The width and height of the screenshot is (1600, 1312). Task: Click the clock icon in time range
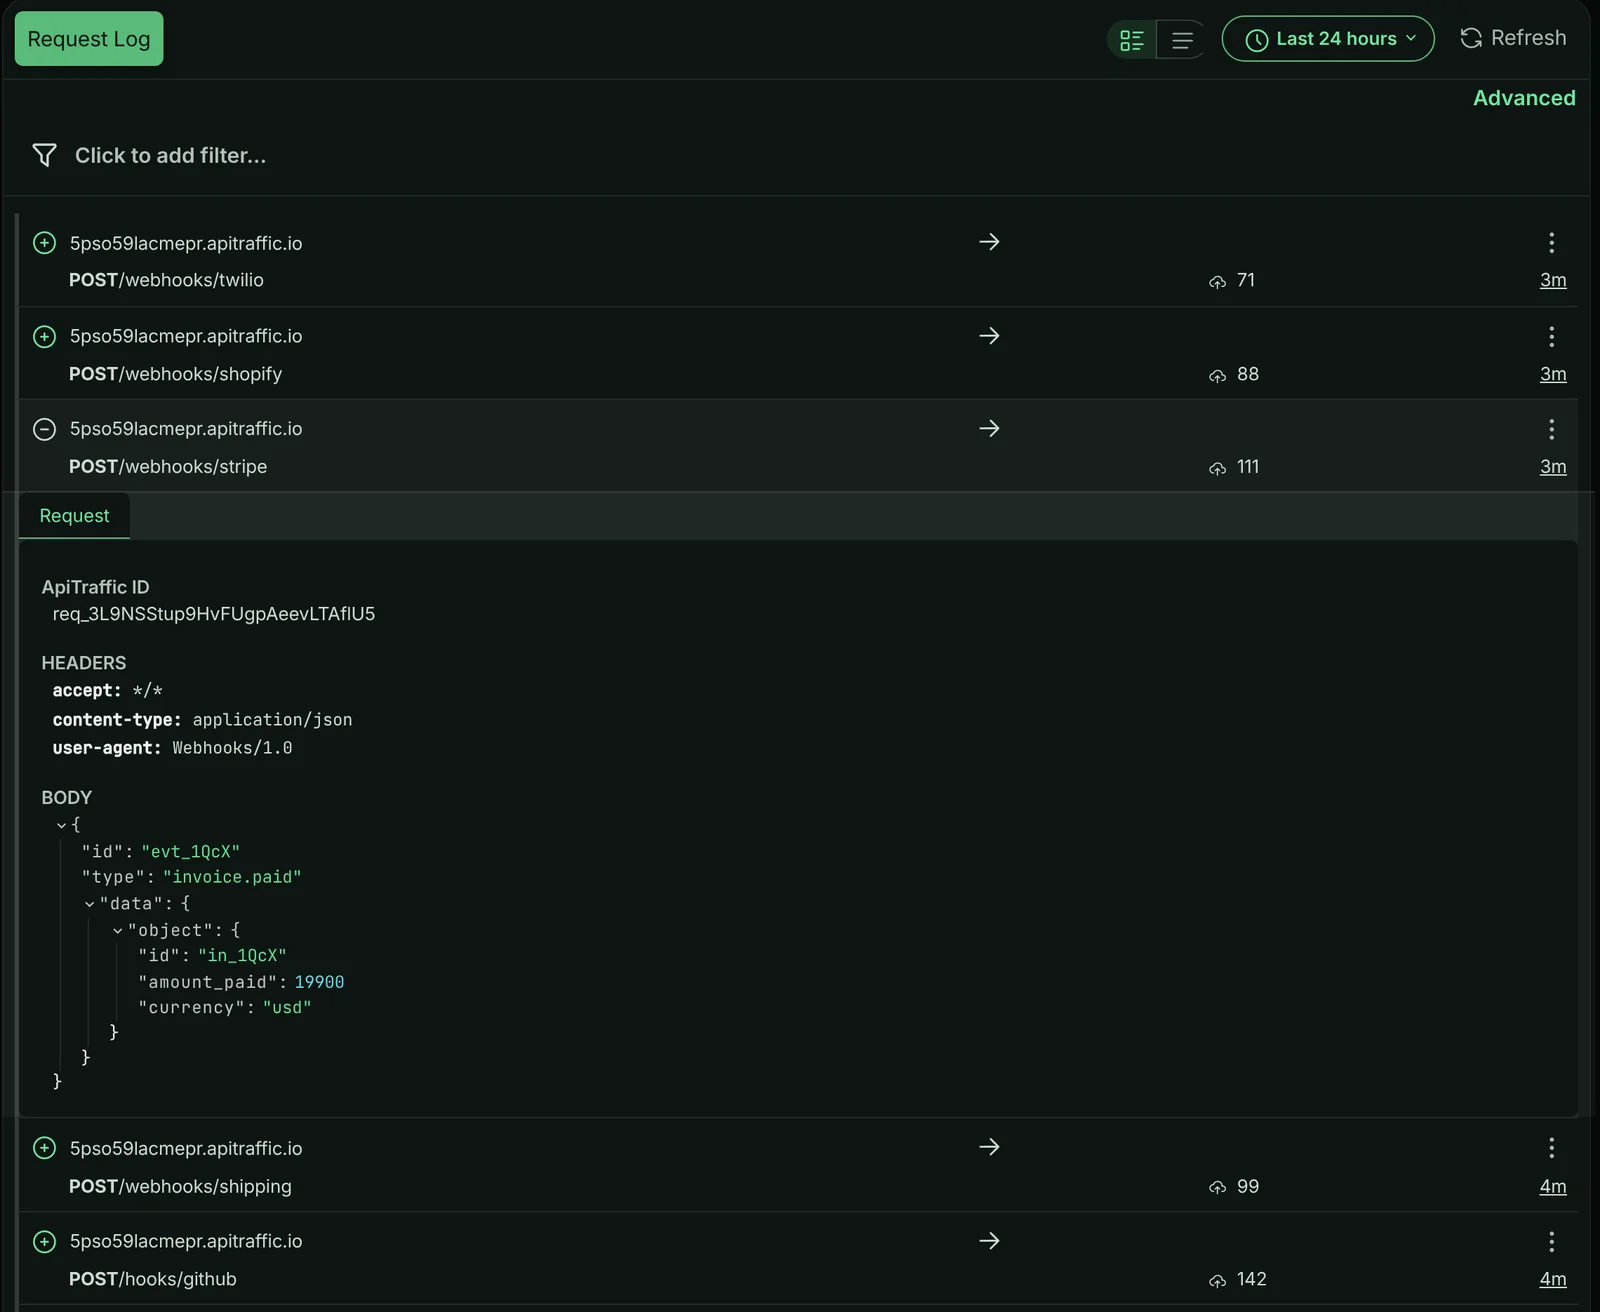click(1257, 40)
